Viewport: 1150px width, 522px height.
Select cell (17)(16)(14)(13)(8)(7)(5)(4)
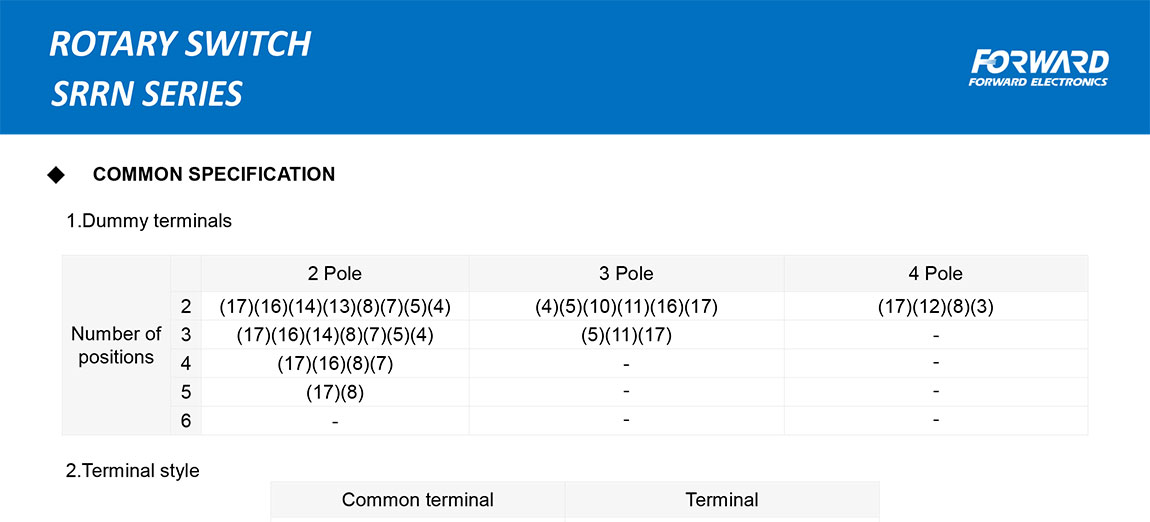(x=334, y=306)
